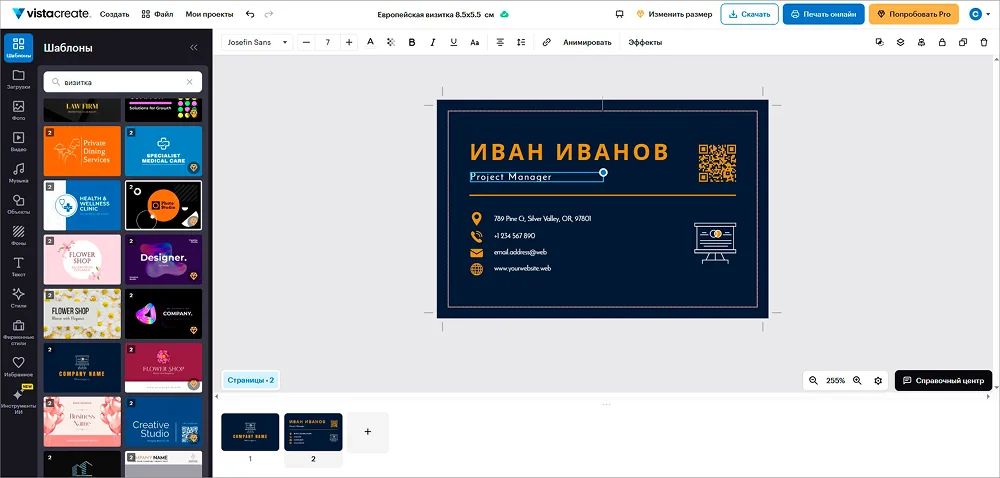Open the layers order icon
The image size is (1000, 478).
pyautogui.click(x=900, y=42)
